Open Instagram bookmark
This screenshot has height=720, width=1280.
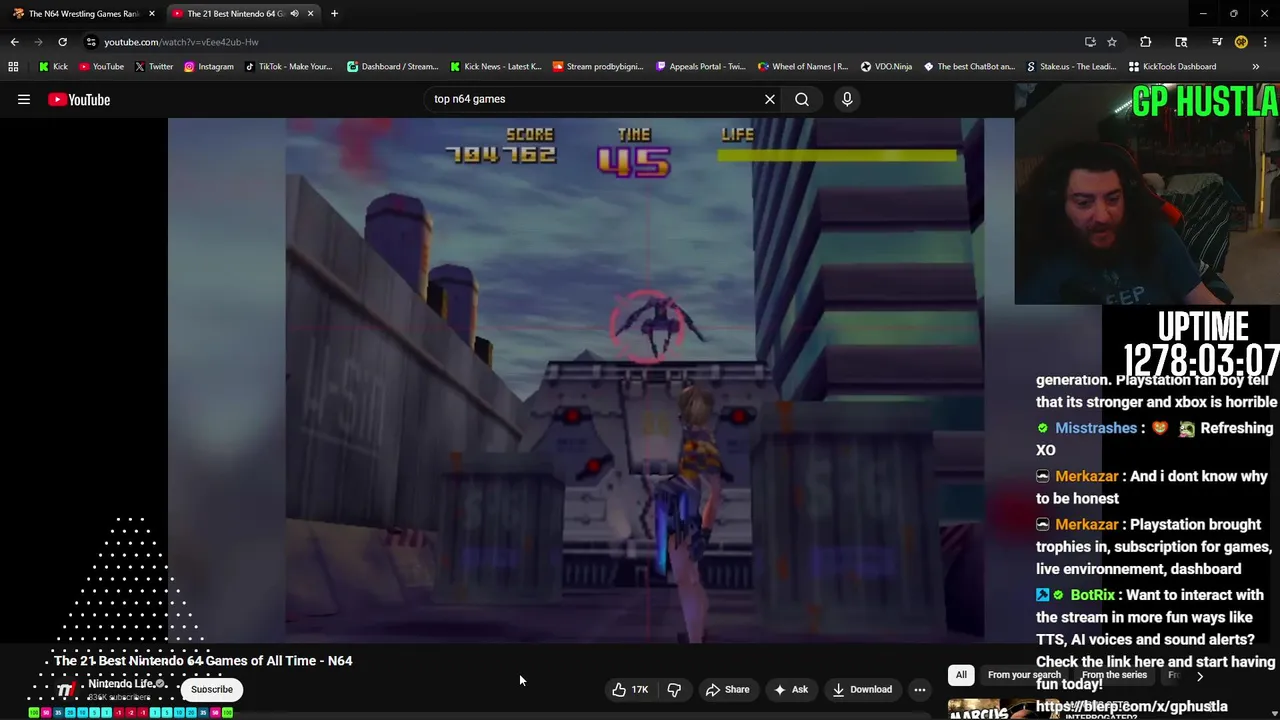[x=208, y=67]
